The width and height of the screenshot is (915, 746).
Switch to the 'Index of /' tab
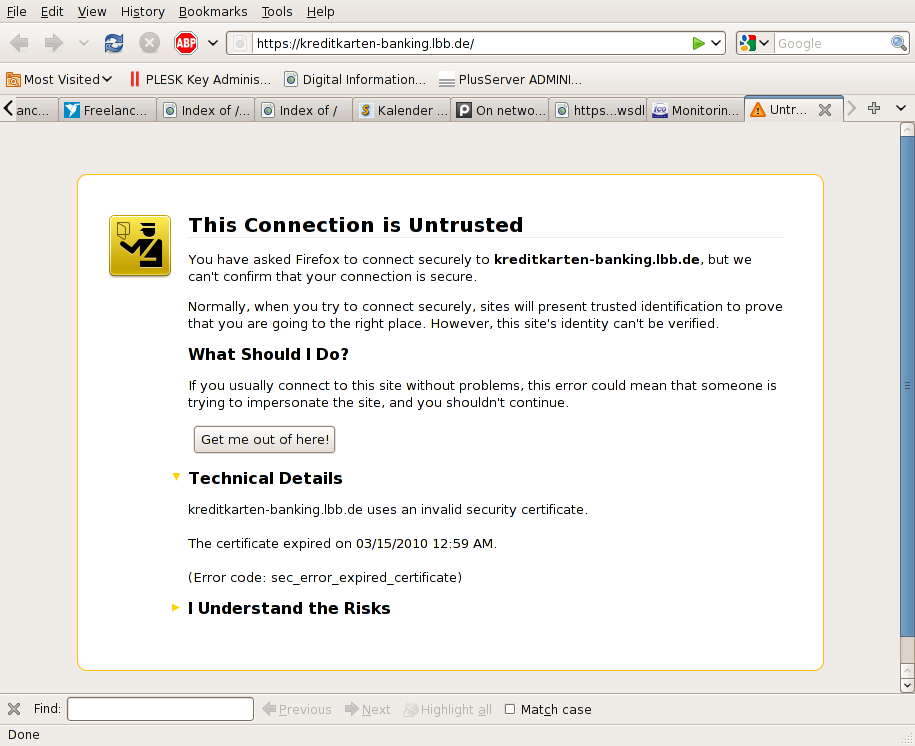click(303, 110)
